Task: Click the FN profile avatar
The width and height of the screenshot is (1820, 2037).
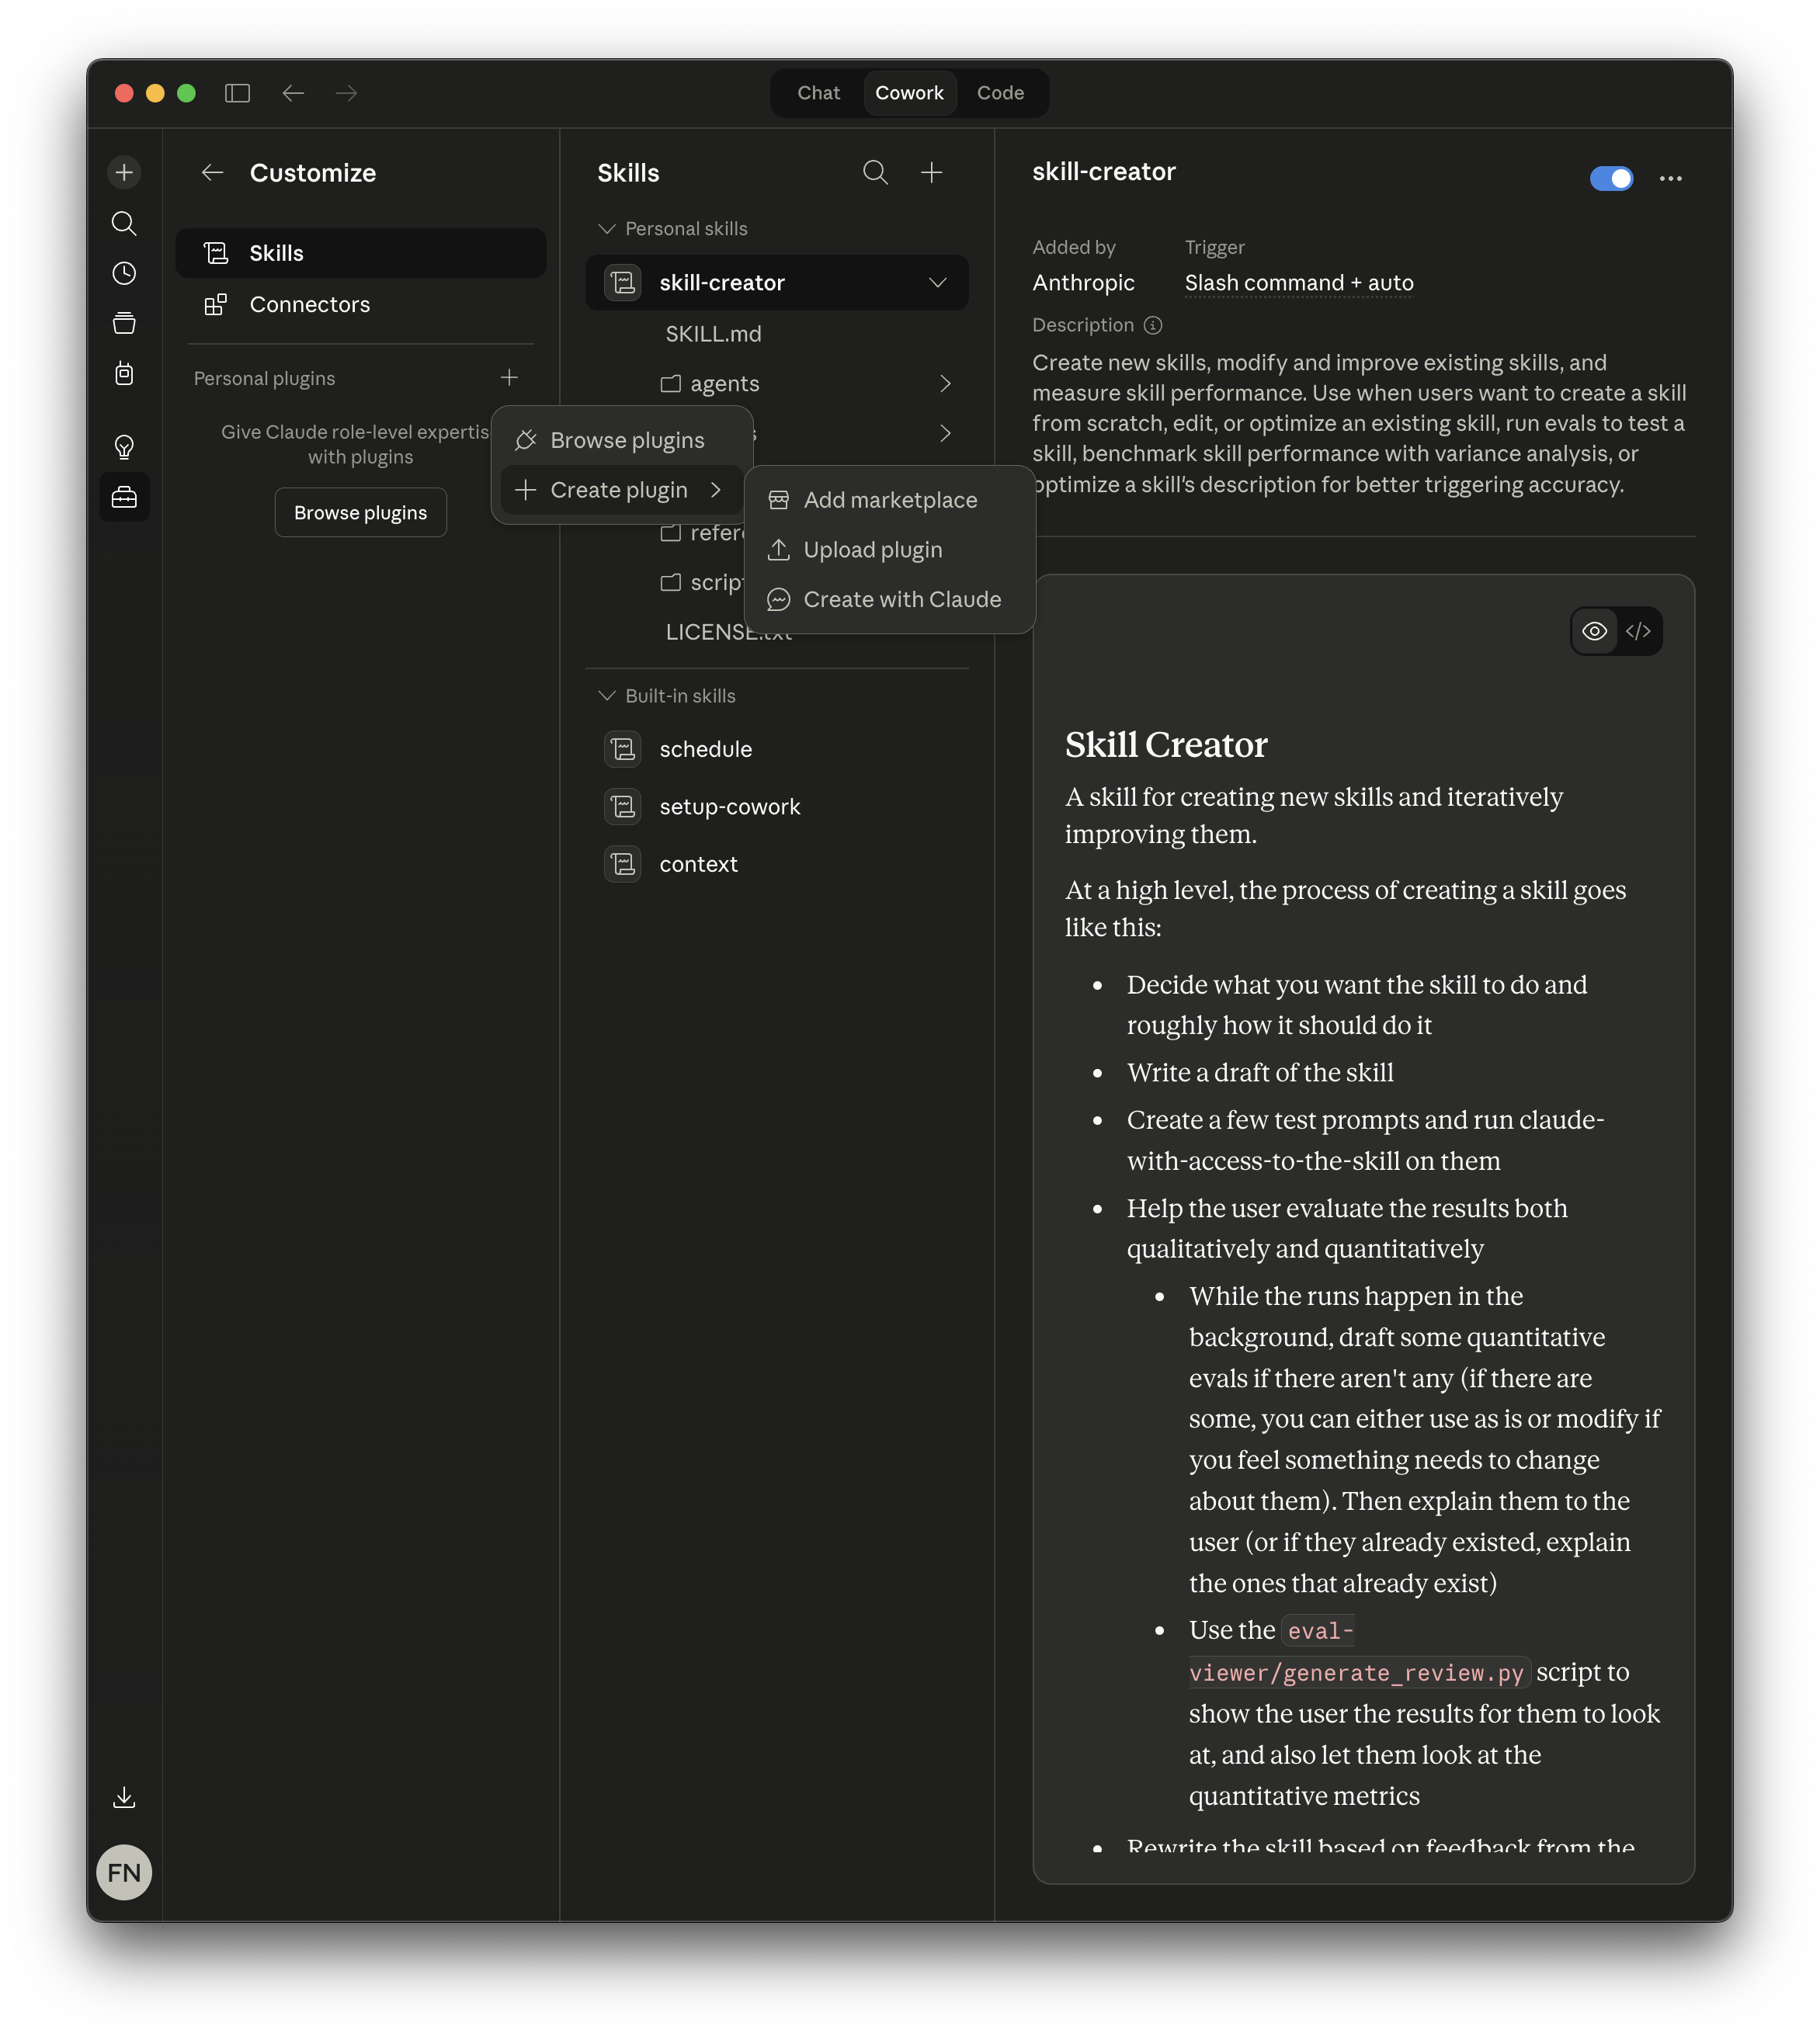Action: (x=124, y=1872)
